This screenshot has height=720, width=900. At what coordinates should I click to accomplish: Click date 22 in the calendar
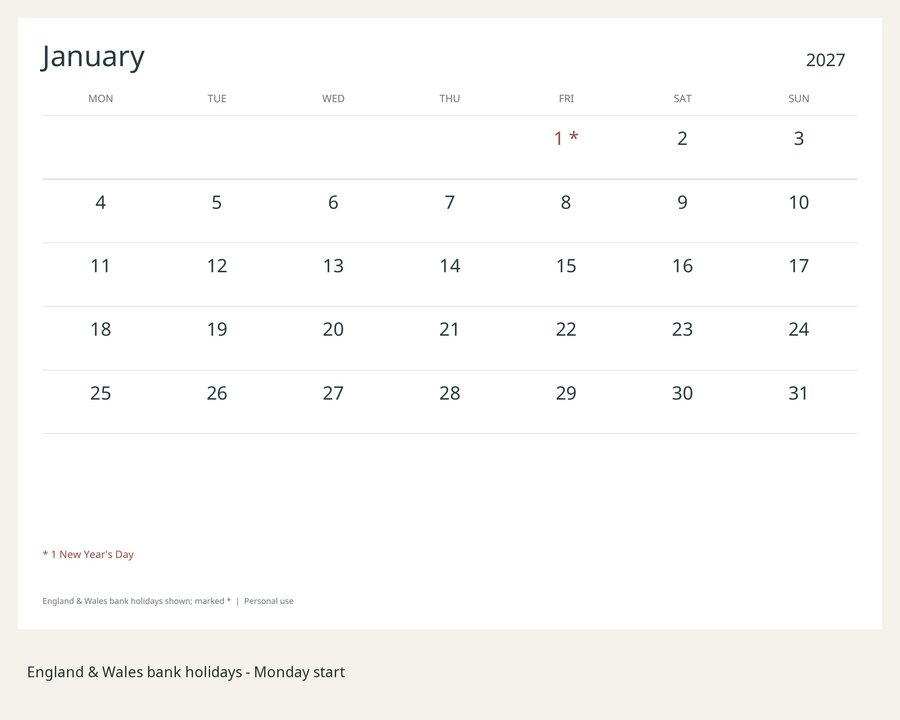point(566,330)
